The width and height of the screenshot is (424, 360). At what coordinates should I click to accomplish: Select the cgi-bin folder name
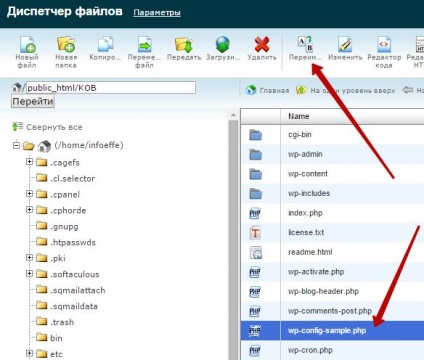coord(300,135)
